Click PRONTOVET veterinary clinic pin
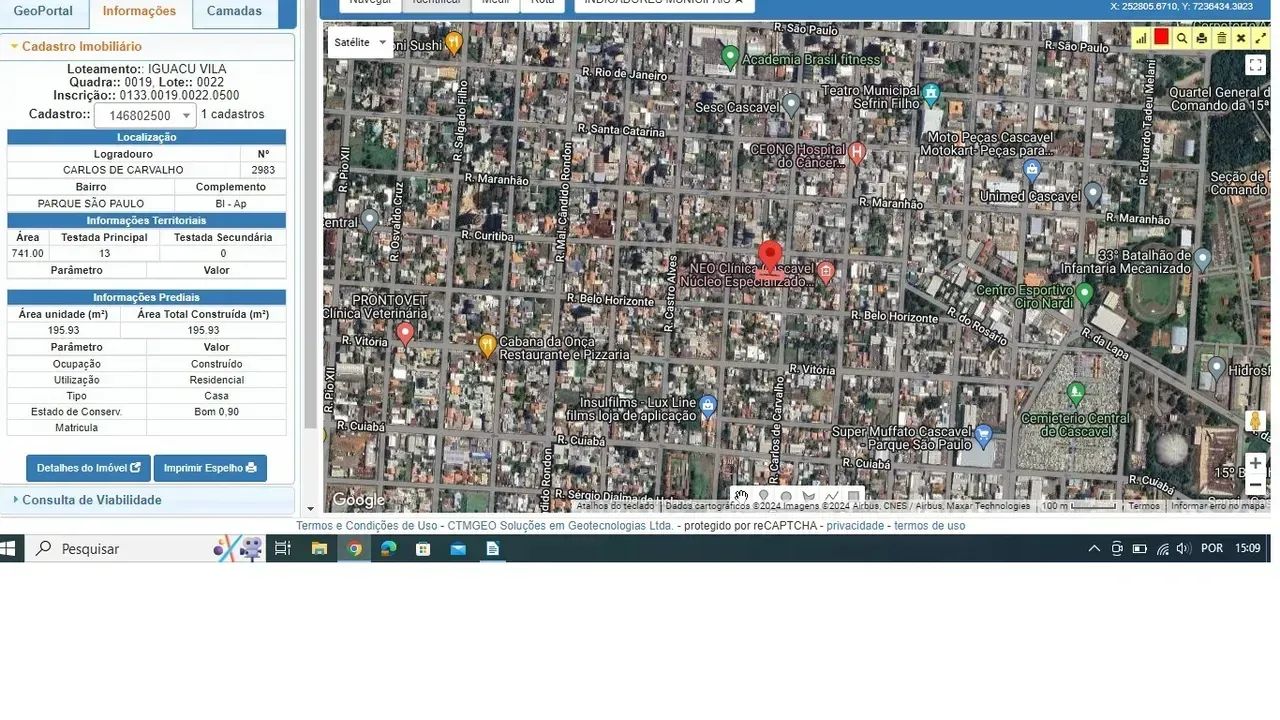This screenshot has height=720, width=1280. 405,334
